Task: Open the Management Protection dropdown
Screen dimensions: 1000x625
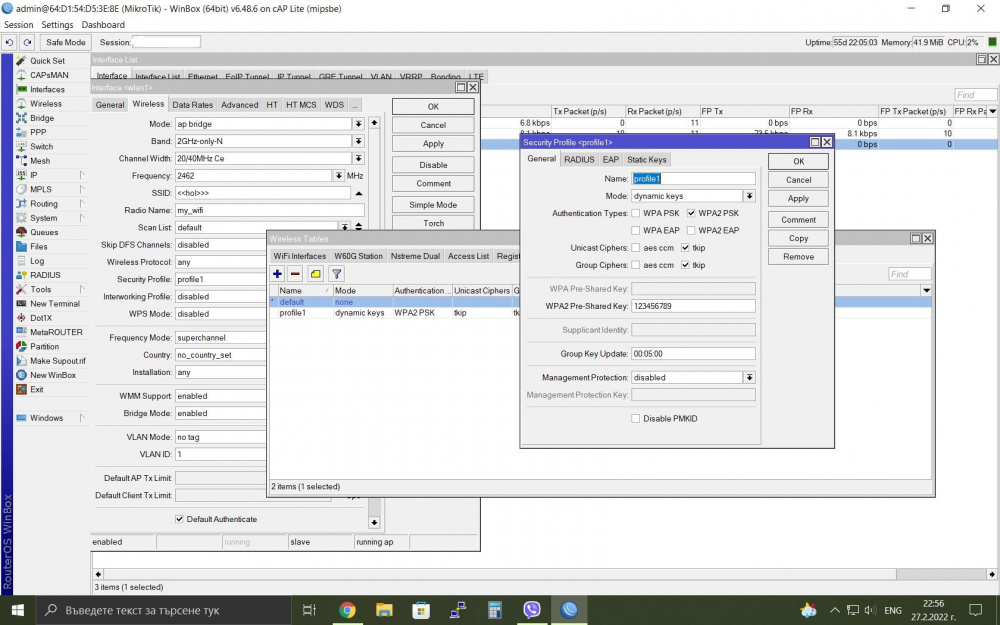Action: (749, 378)
